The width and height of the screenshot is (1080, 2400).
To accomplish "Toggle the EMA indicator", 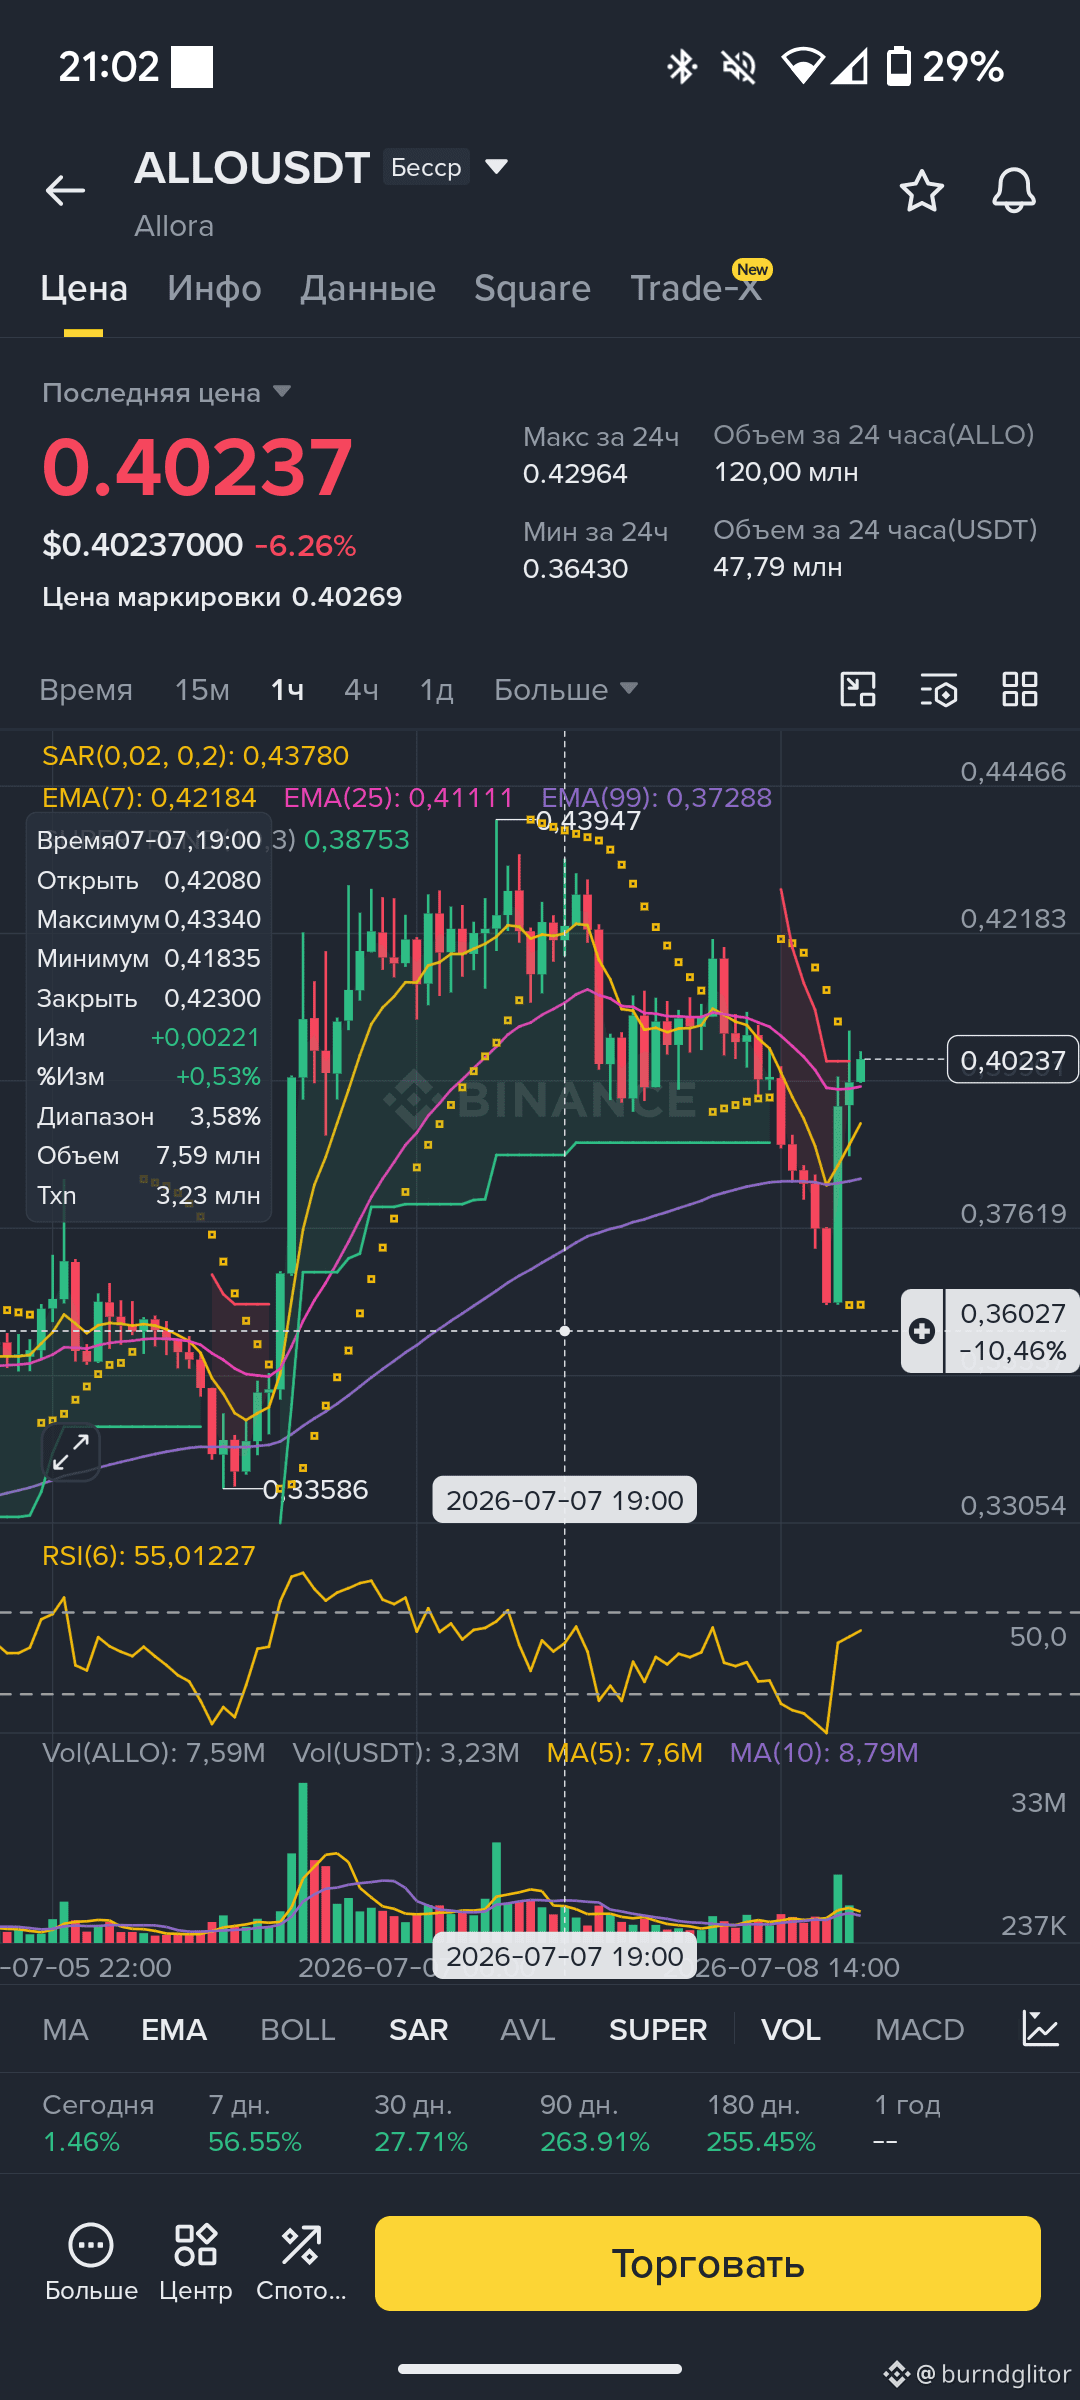I will coord(174,2029).
